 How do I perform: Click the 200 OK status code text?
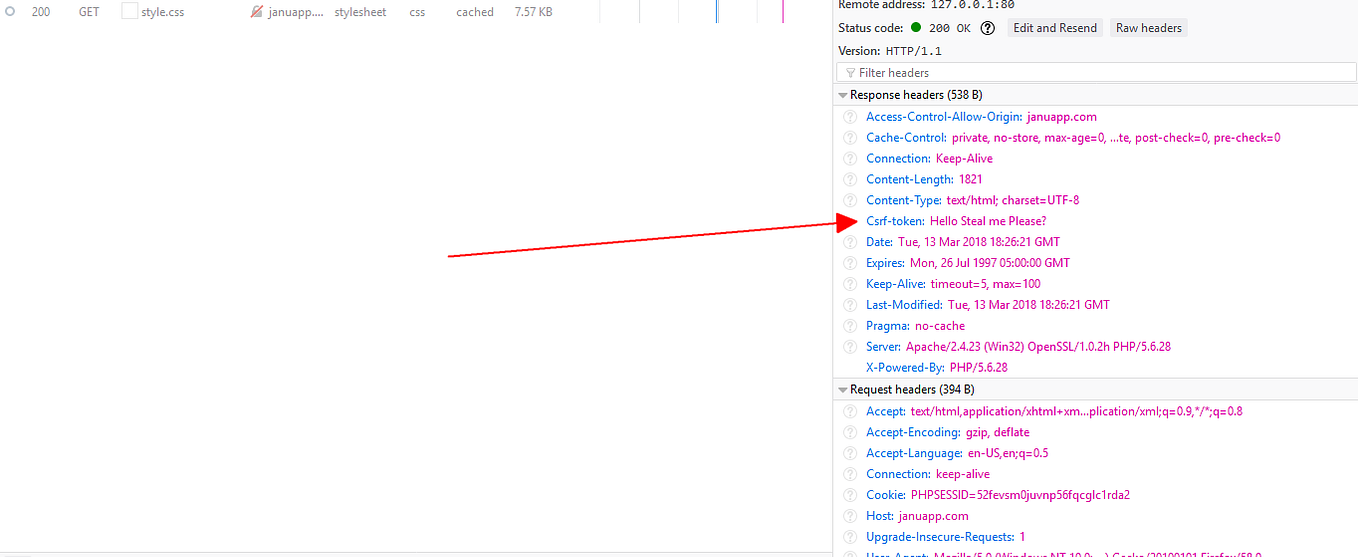tap(950, 28)
